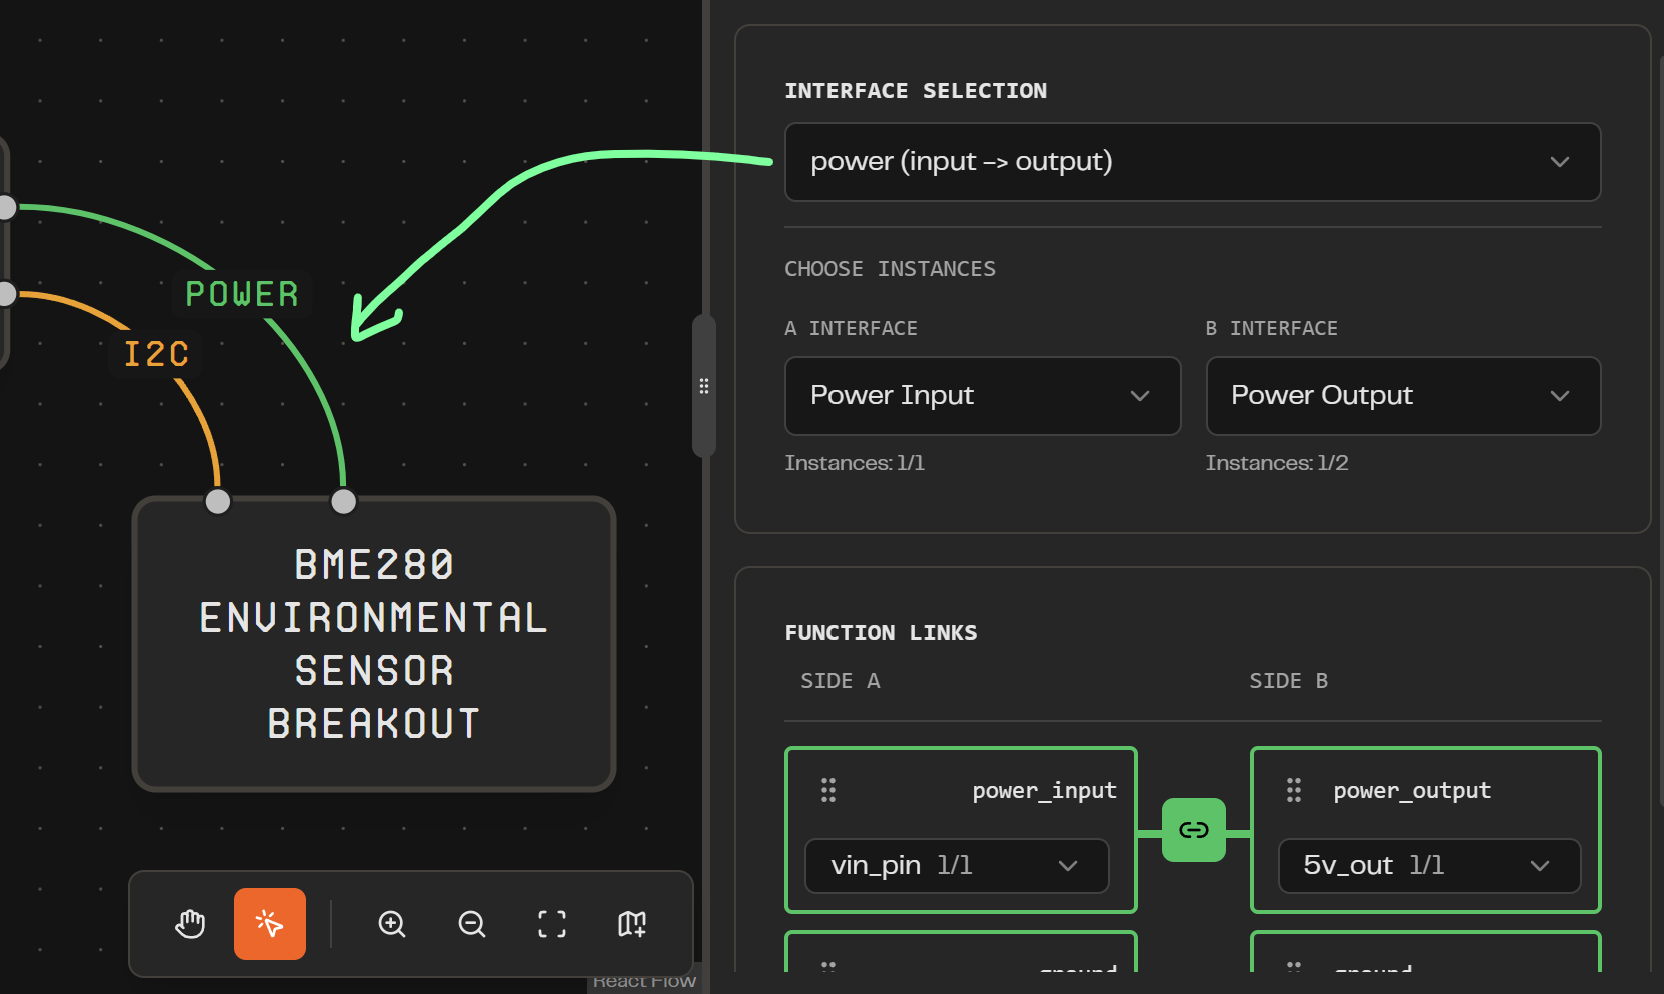Viewport: 1664px width, 994px height.
Task: Click the POWER edge label
Action: coord(242,294)
